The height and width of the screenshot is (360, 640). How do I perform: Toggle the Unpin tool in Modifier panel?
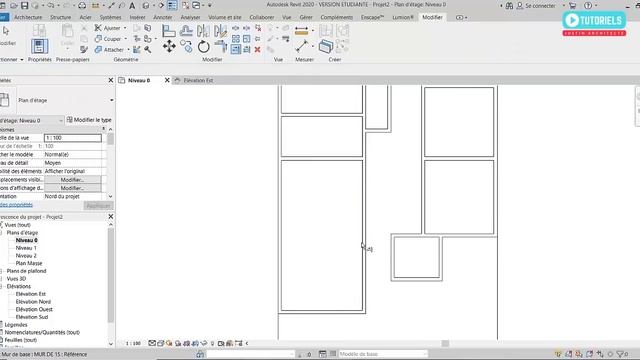[258, 28]
